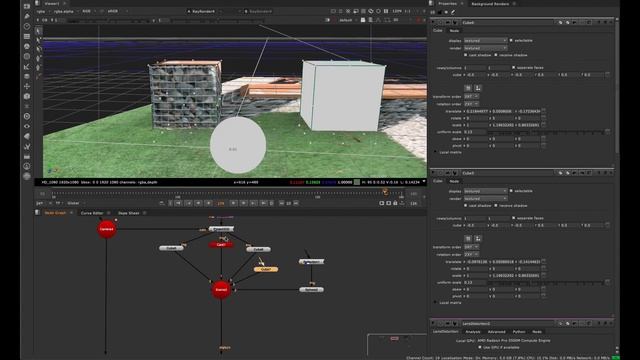The width and height of the screenshot is (640, 360).
Task: Open the Filter nodes toolbar menu
Action: click(27, 56)
